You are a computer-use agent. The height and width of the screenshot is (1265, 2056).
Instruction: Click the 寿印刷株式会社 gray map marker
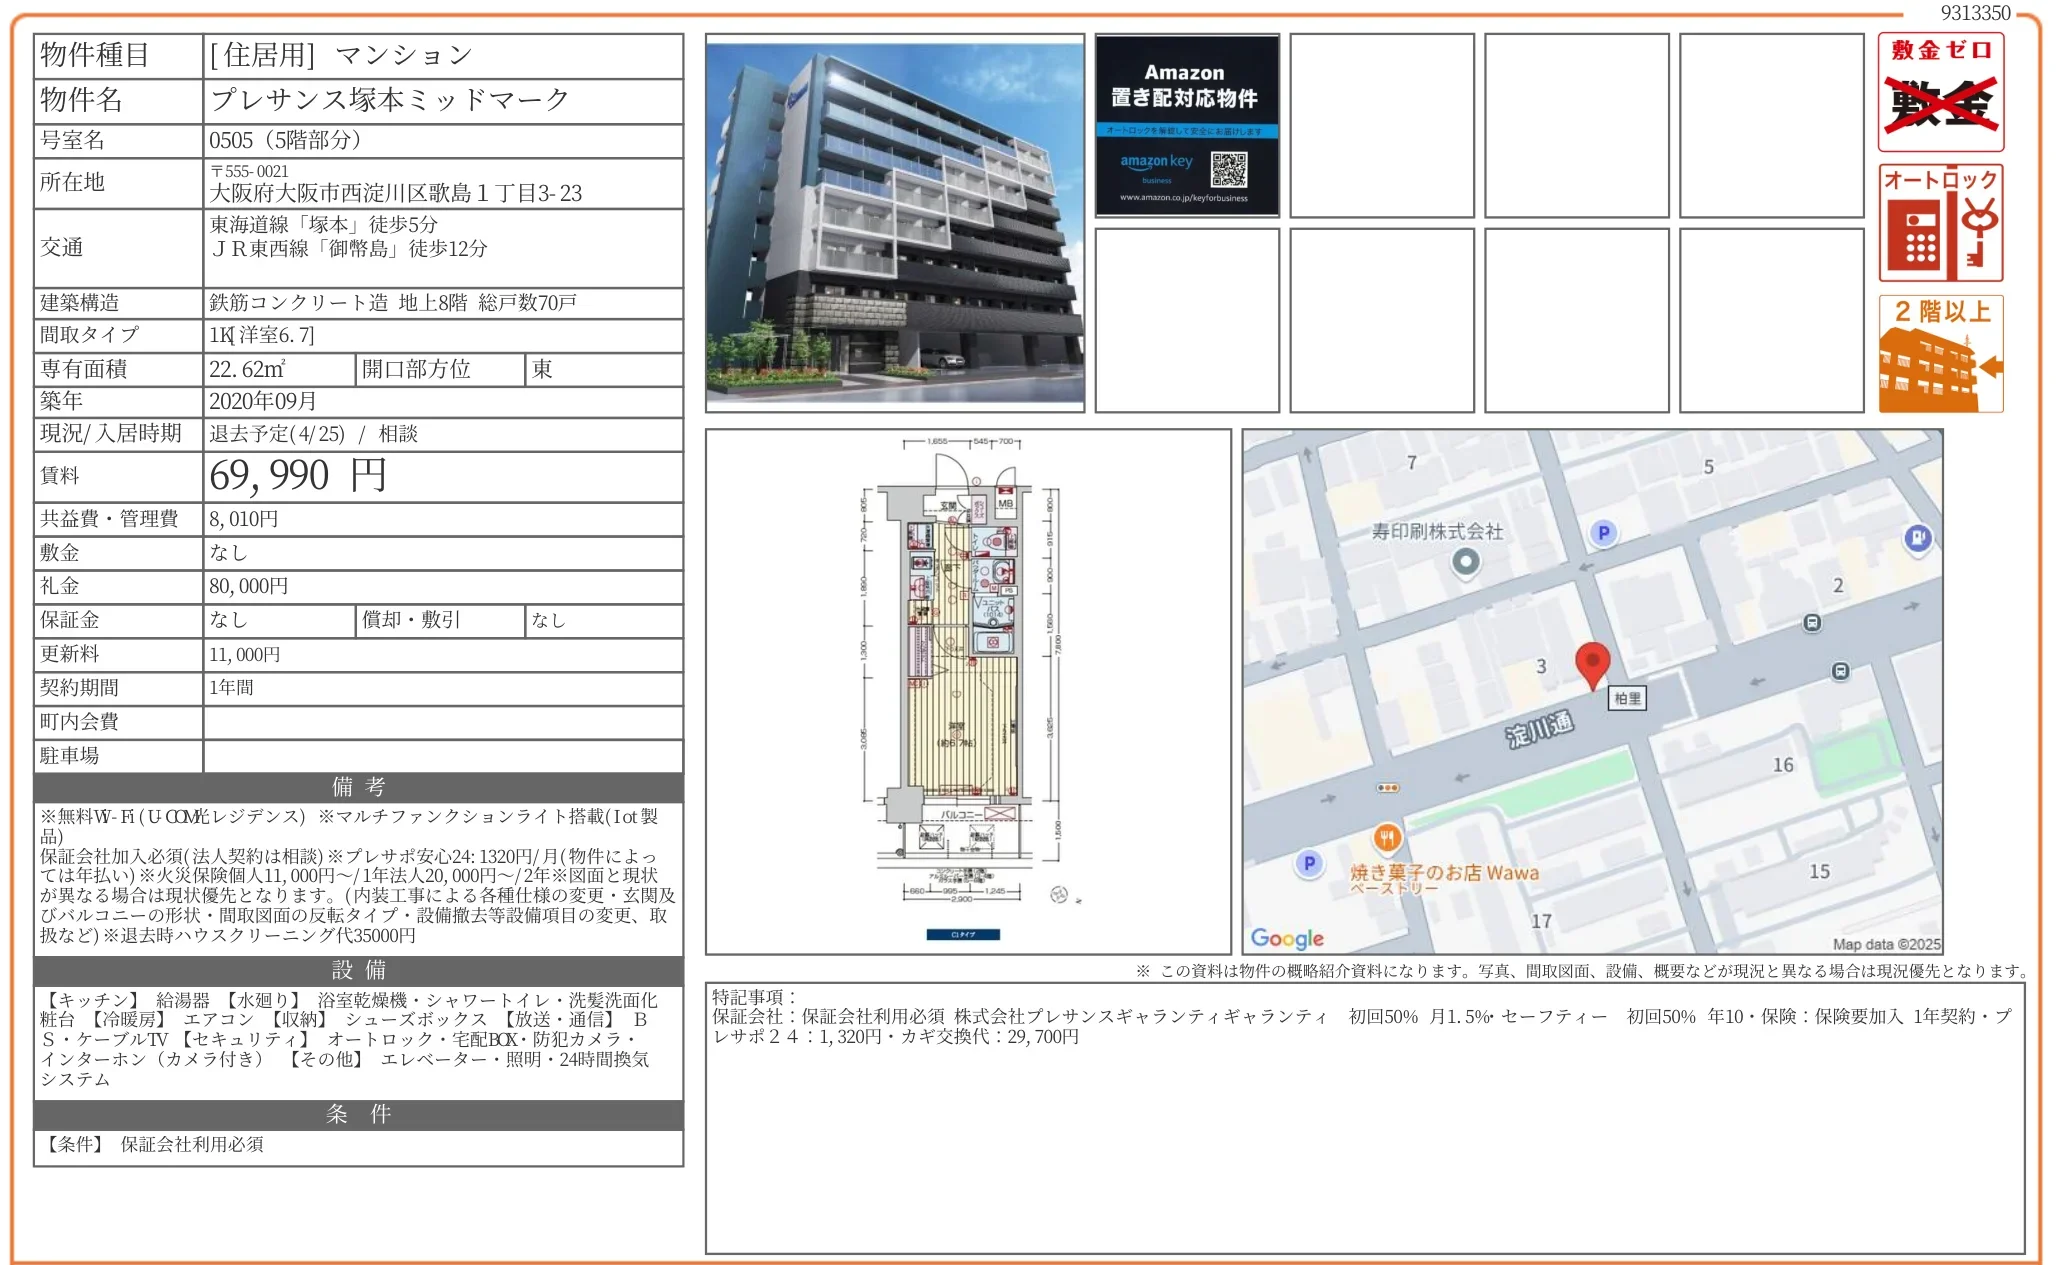1465,561
